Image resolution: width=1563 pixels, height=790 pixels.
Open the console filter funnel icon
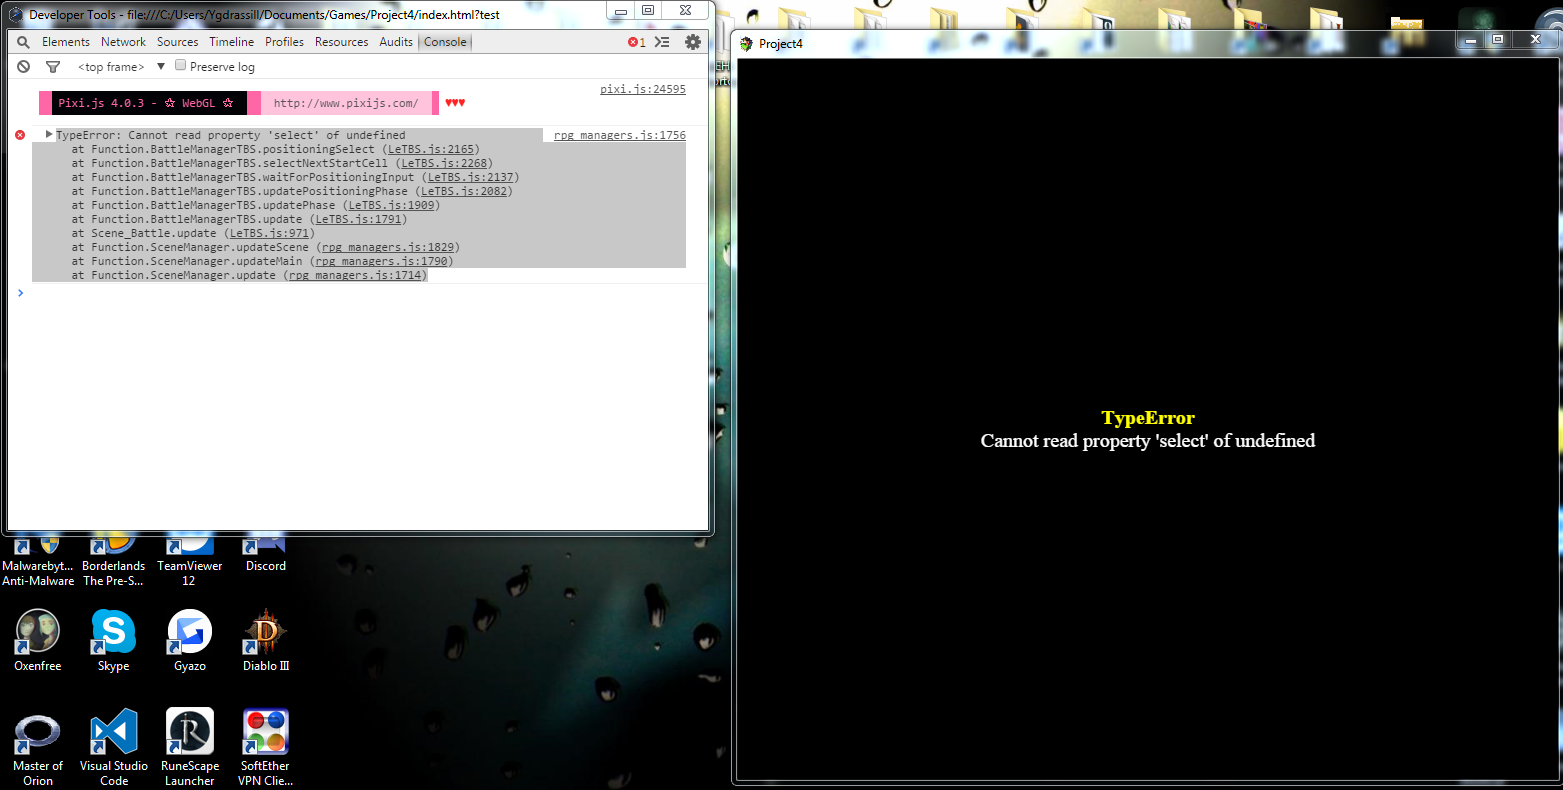(53, 67)
